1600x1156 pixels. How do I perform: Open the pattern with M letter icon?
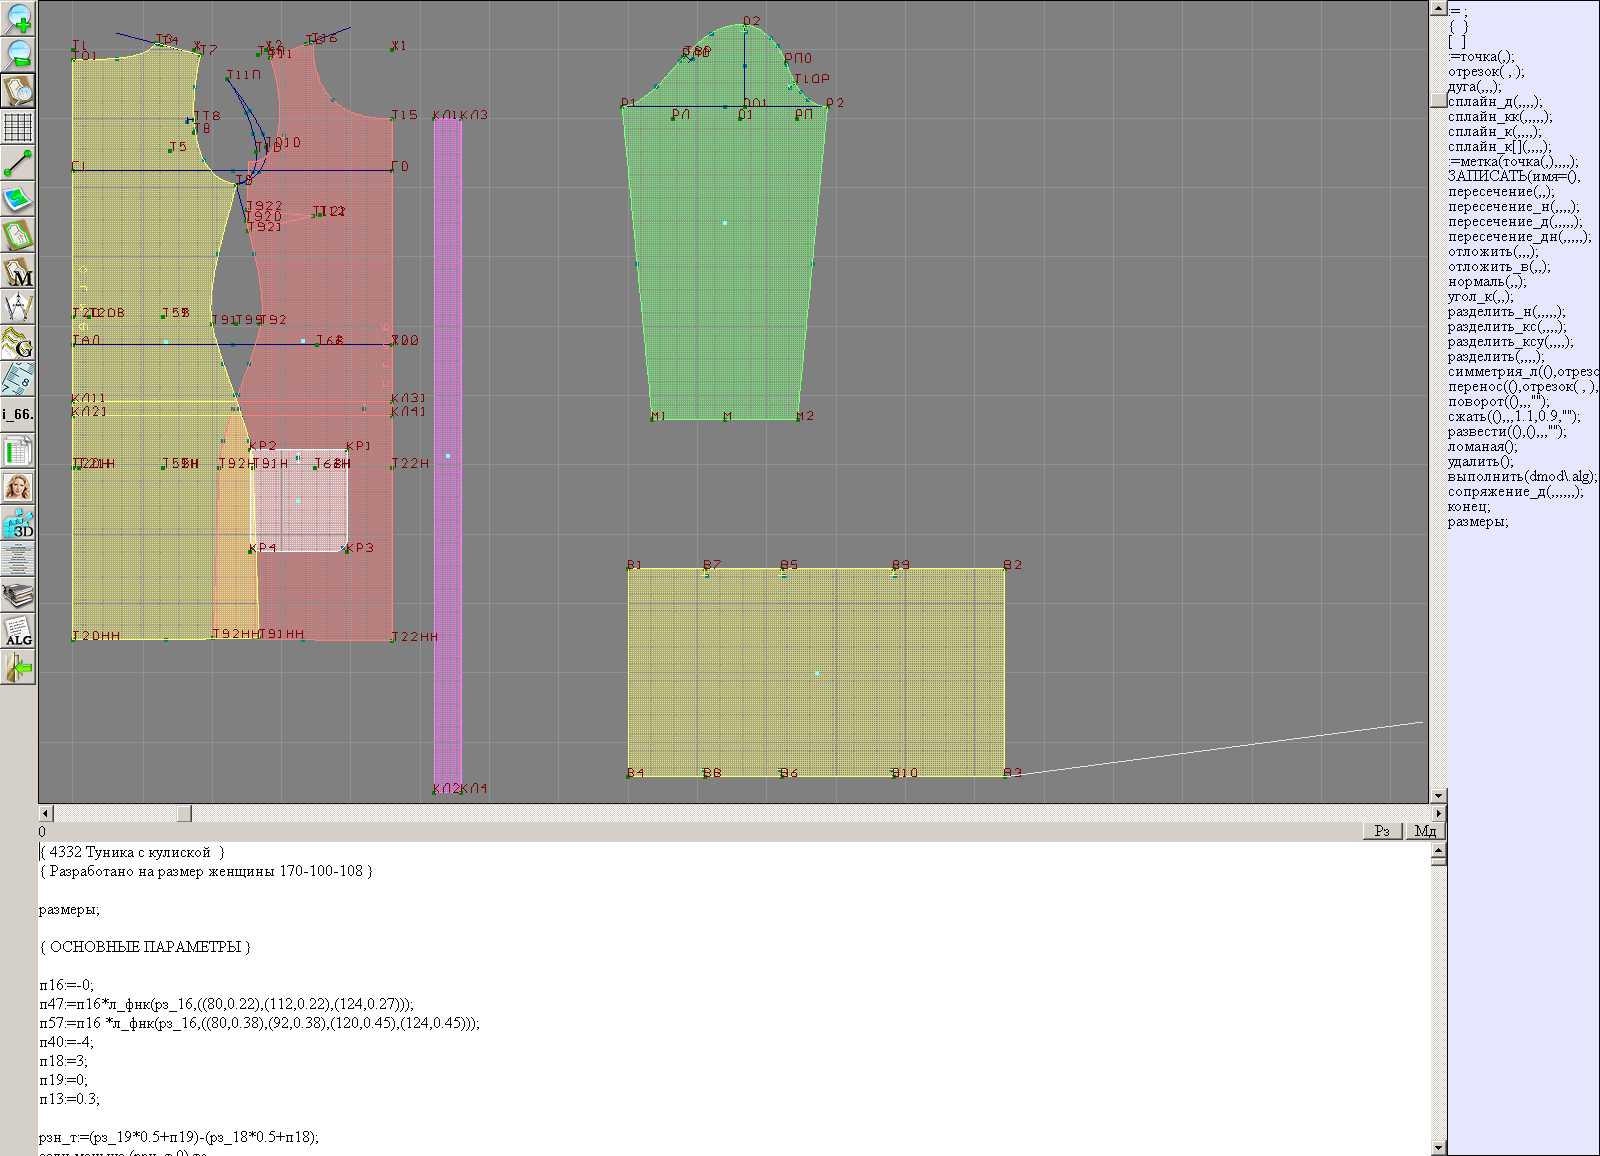[18, 272]
